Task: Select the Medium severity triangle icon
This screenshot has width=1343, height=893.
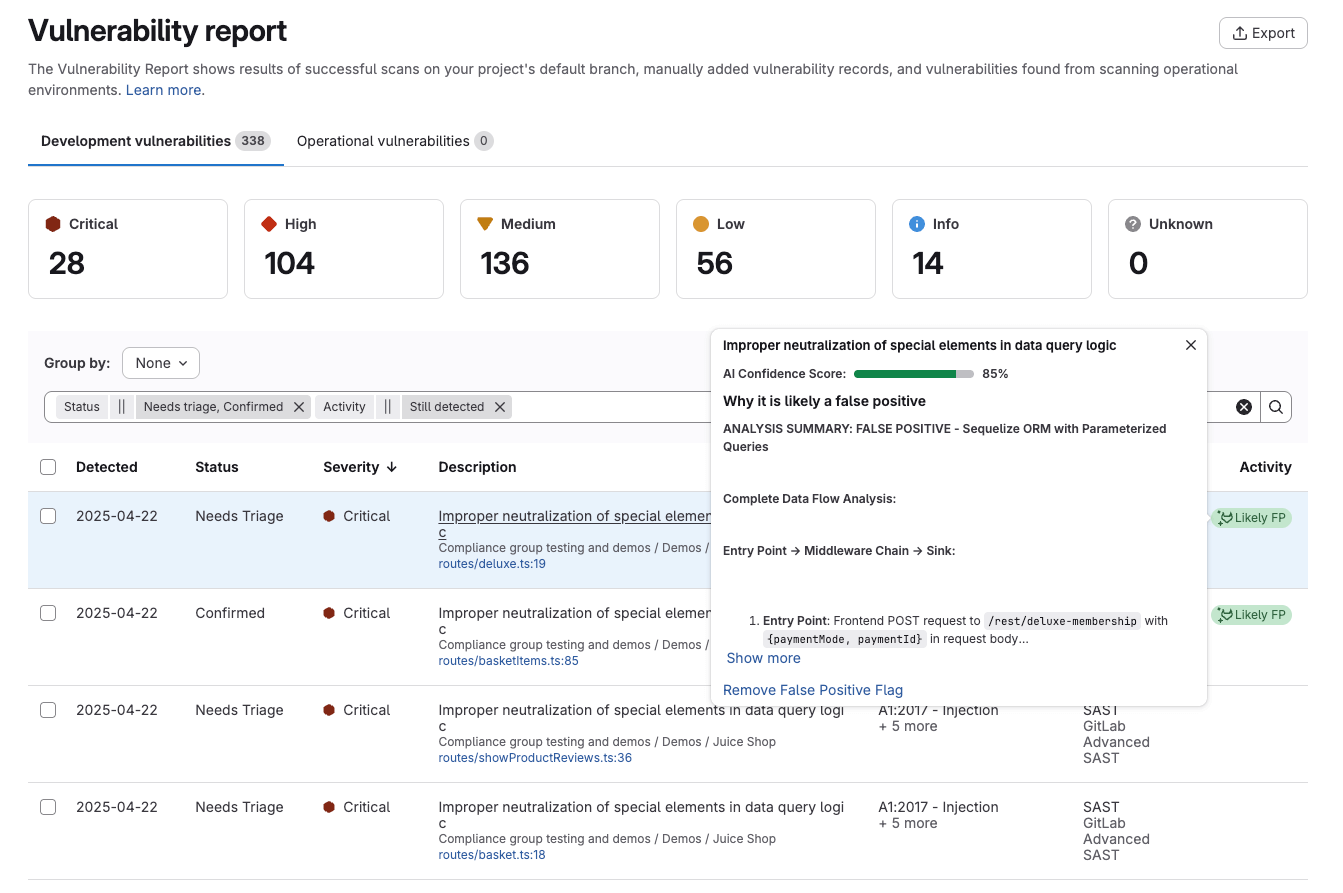Action: (x=486, y=224)
